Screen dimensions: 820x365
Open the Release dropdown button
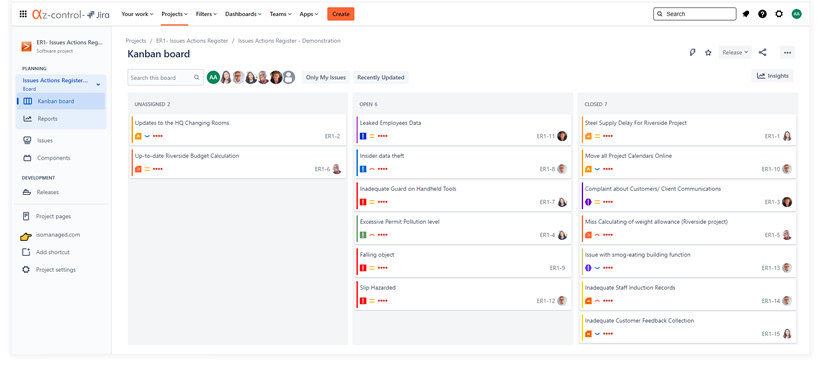(x=735, y=52)
